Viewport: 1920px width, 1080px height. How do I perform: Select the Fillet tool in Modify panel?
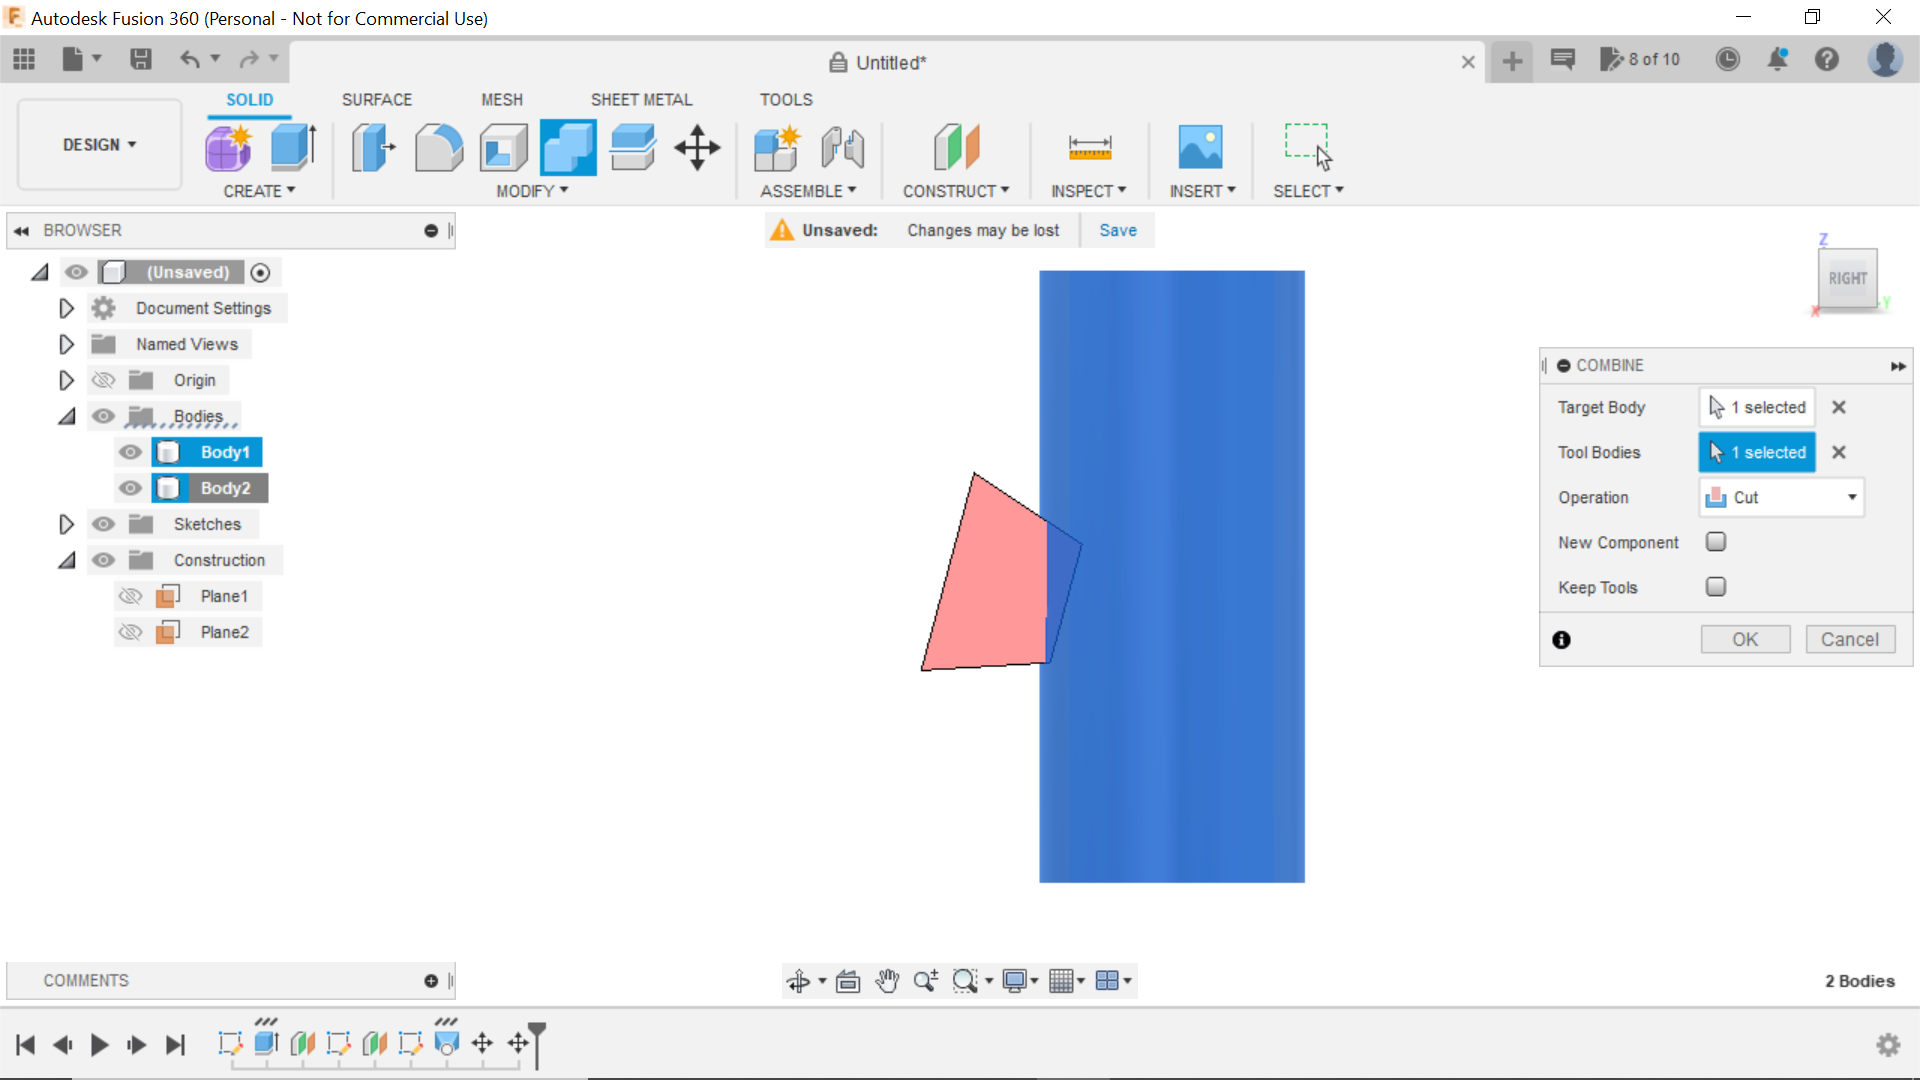[439, 147]
